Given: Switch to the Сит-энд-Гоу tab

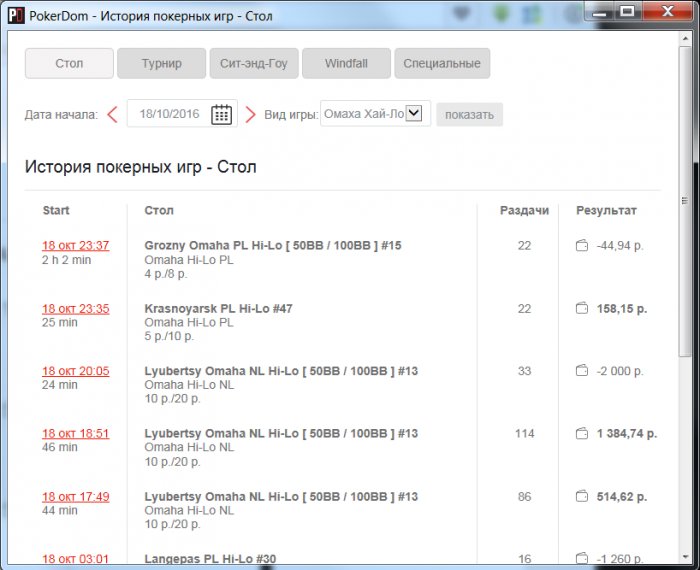Looking at the screenshot, I should coord(253,63).
